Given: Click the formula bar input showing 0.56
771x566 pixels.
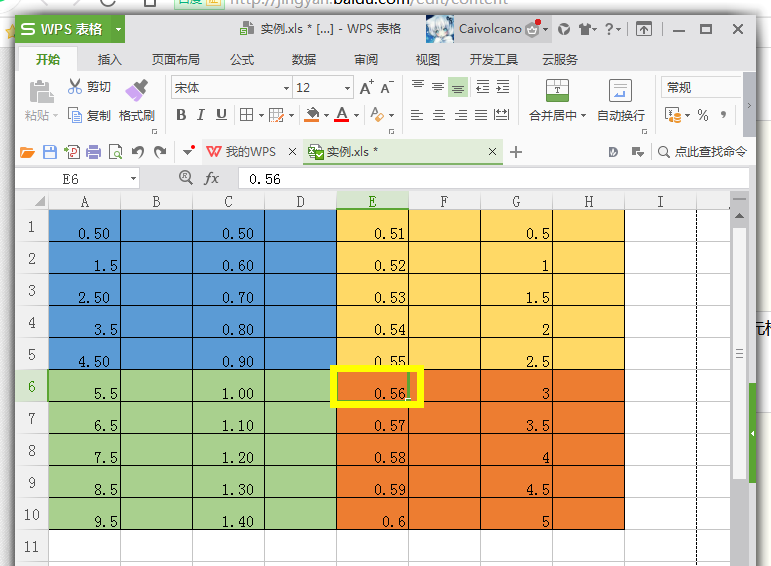Looking at the screenshot, I should (493, 179).
